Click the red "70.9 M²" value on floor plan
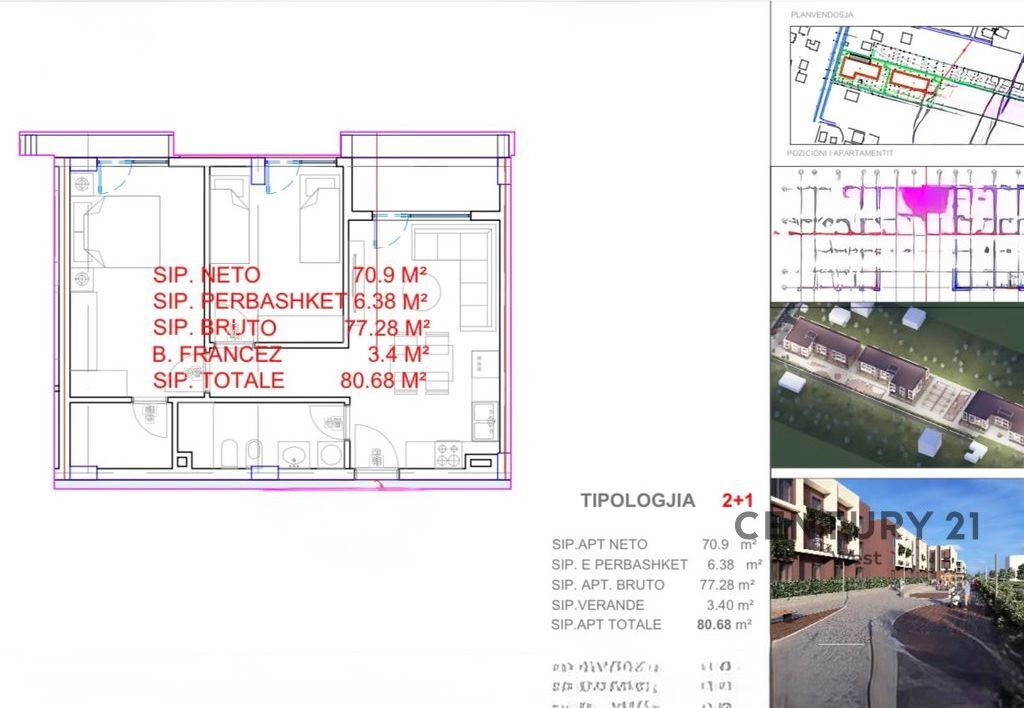Viewport: 1024px width, 708px height. [390, 275]
